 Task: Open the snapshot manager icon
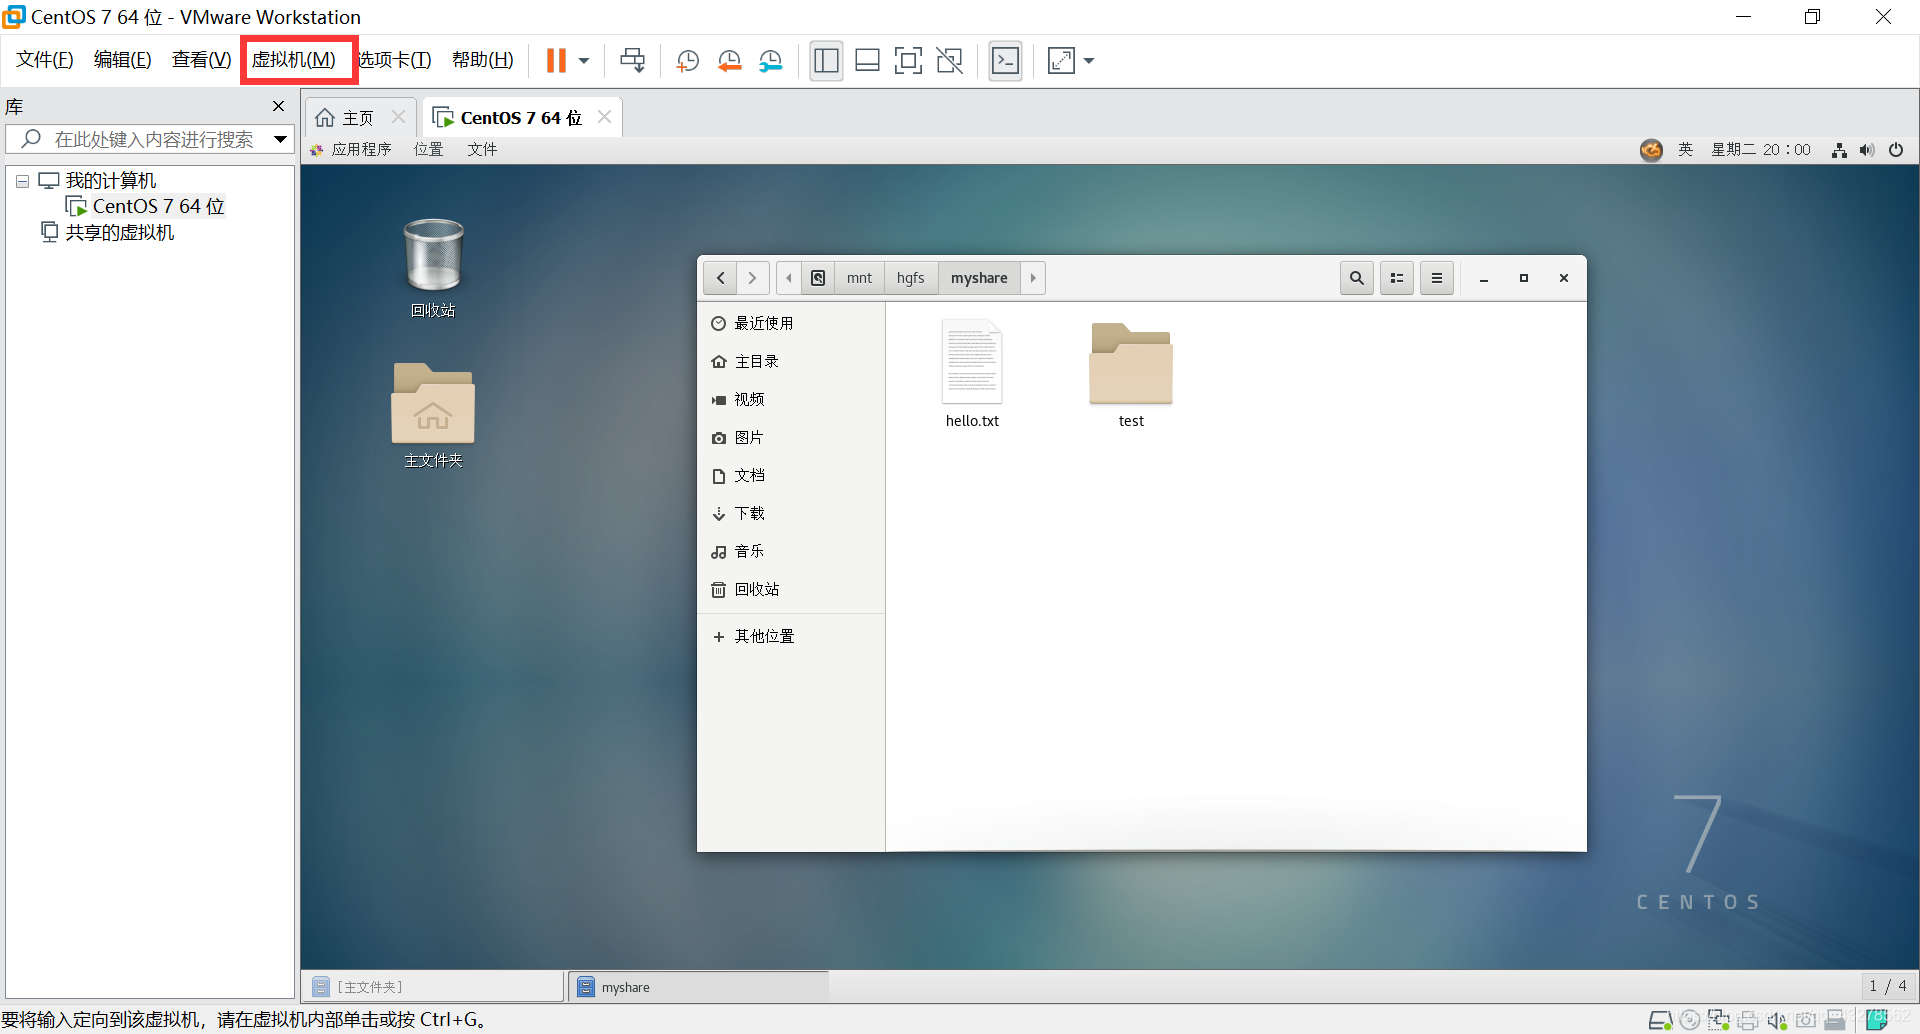[x=771, y=61]
